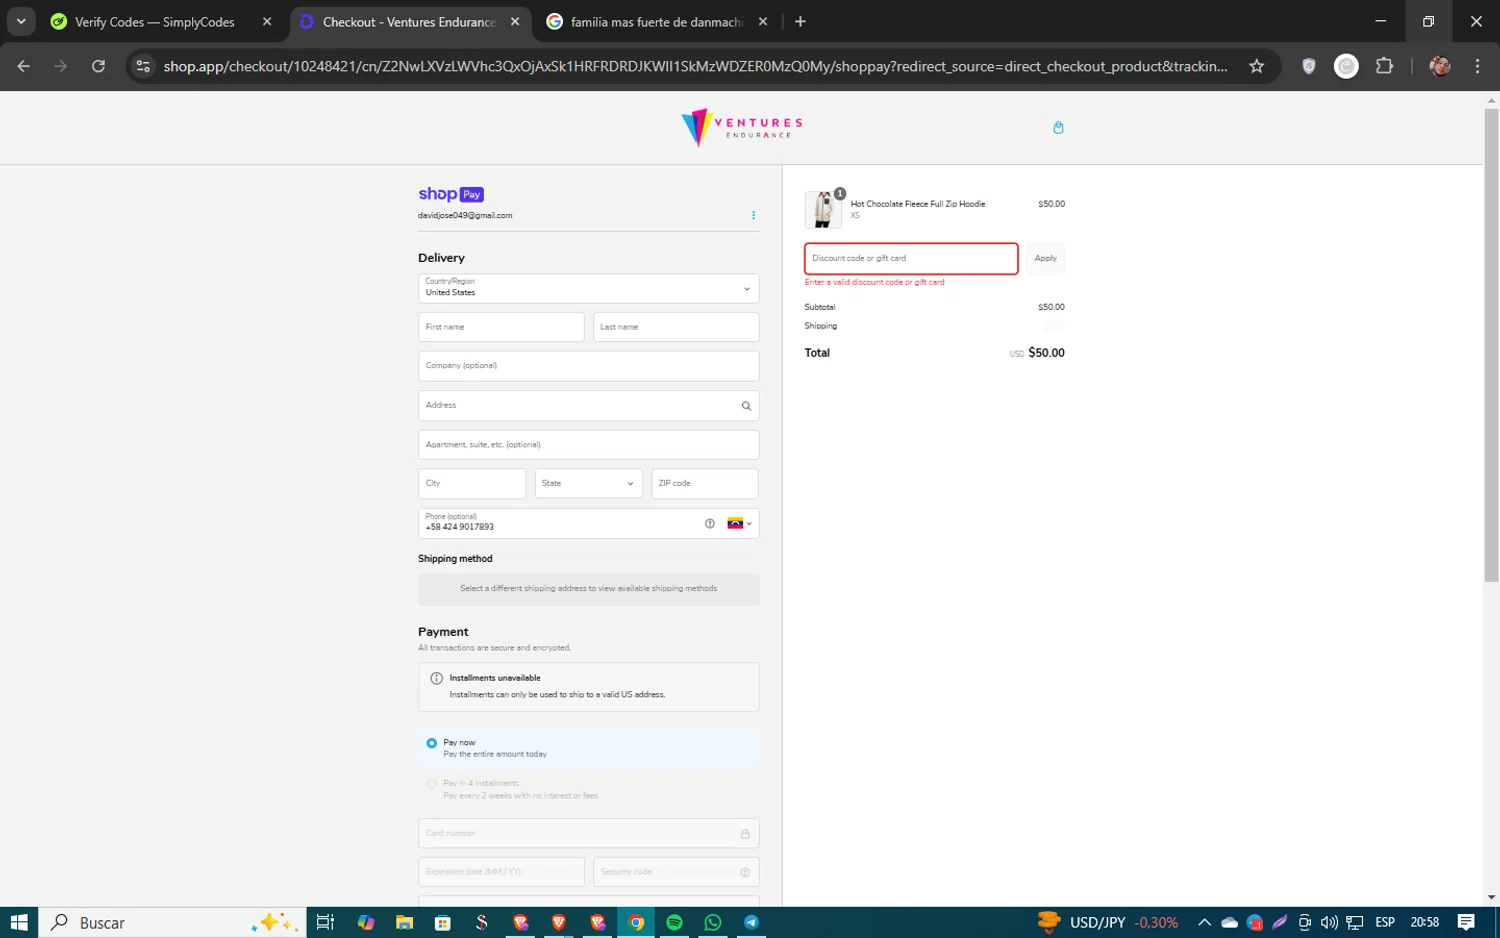Switch to Verify Codes — SimplyCodes tab
Screen dimensions: 1500x938
(155, 21)
